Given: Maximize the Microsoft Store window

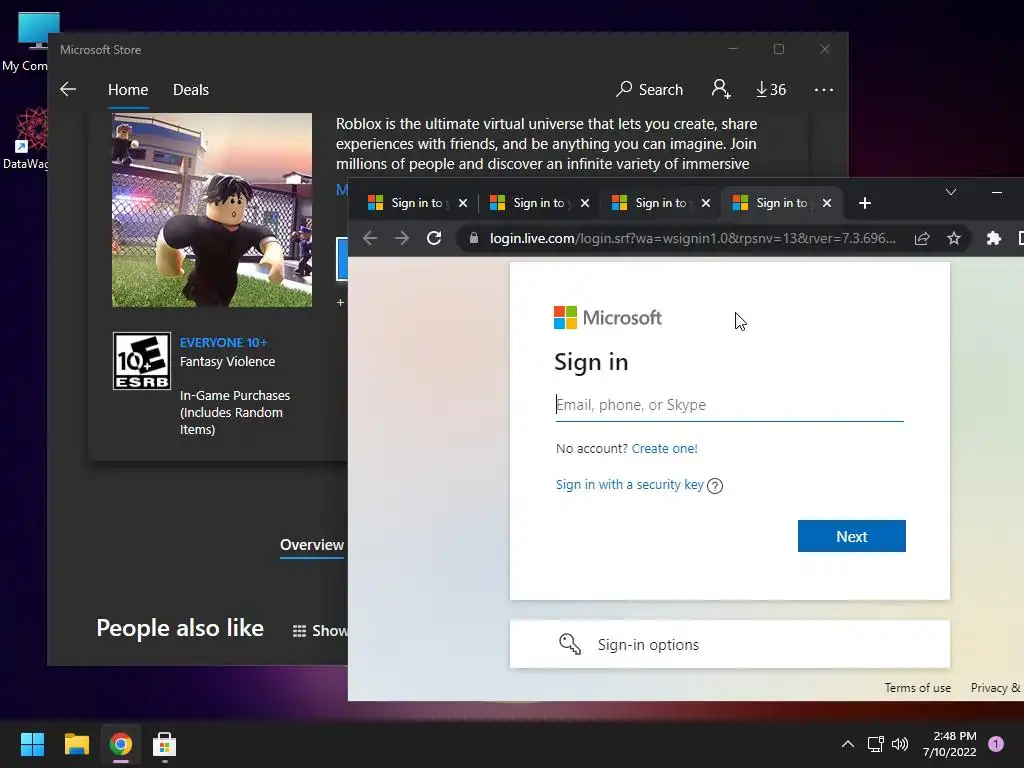Looking at the screenshot, I should click(x=778, y=49).
